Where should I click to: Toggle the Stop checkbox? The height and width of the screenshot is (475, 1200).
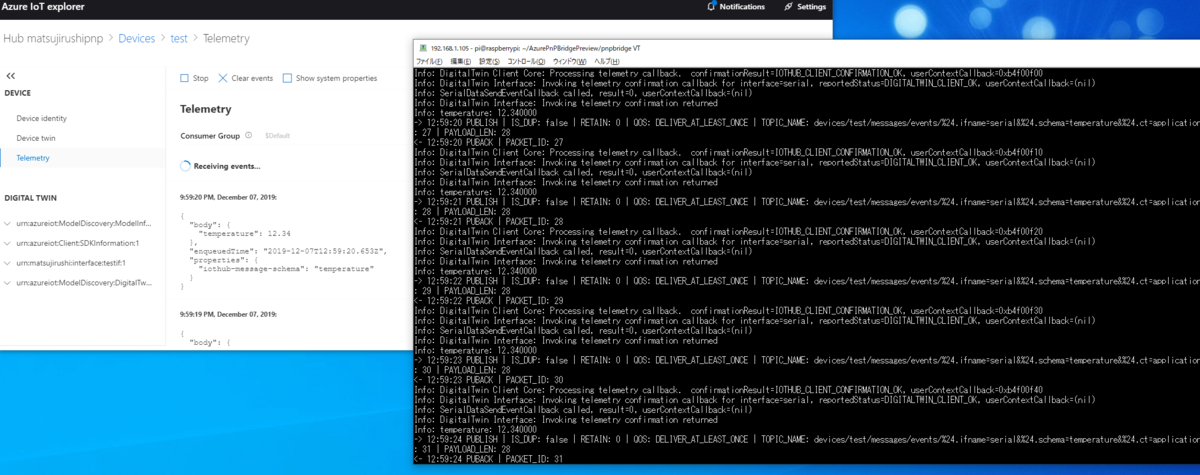185,78
